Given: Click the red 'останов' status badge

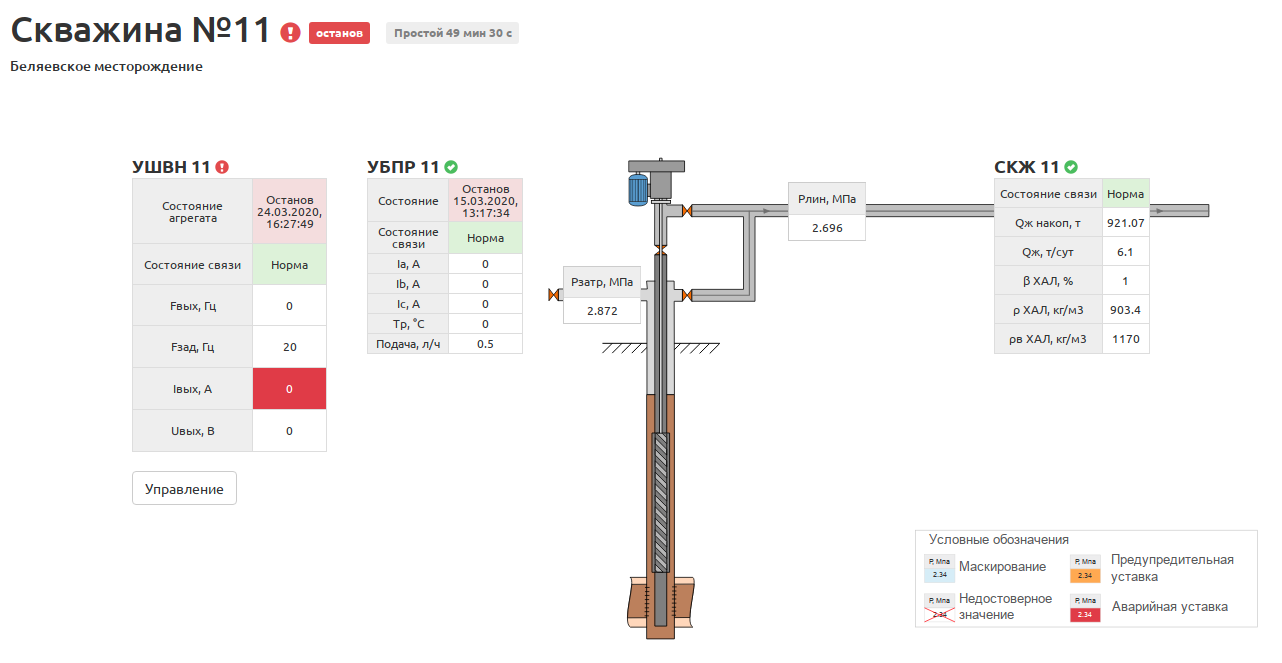Looking at the screenshot, I should coord(339,33).
